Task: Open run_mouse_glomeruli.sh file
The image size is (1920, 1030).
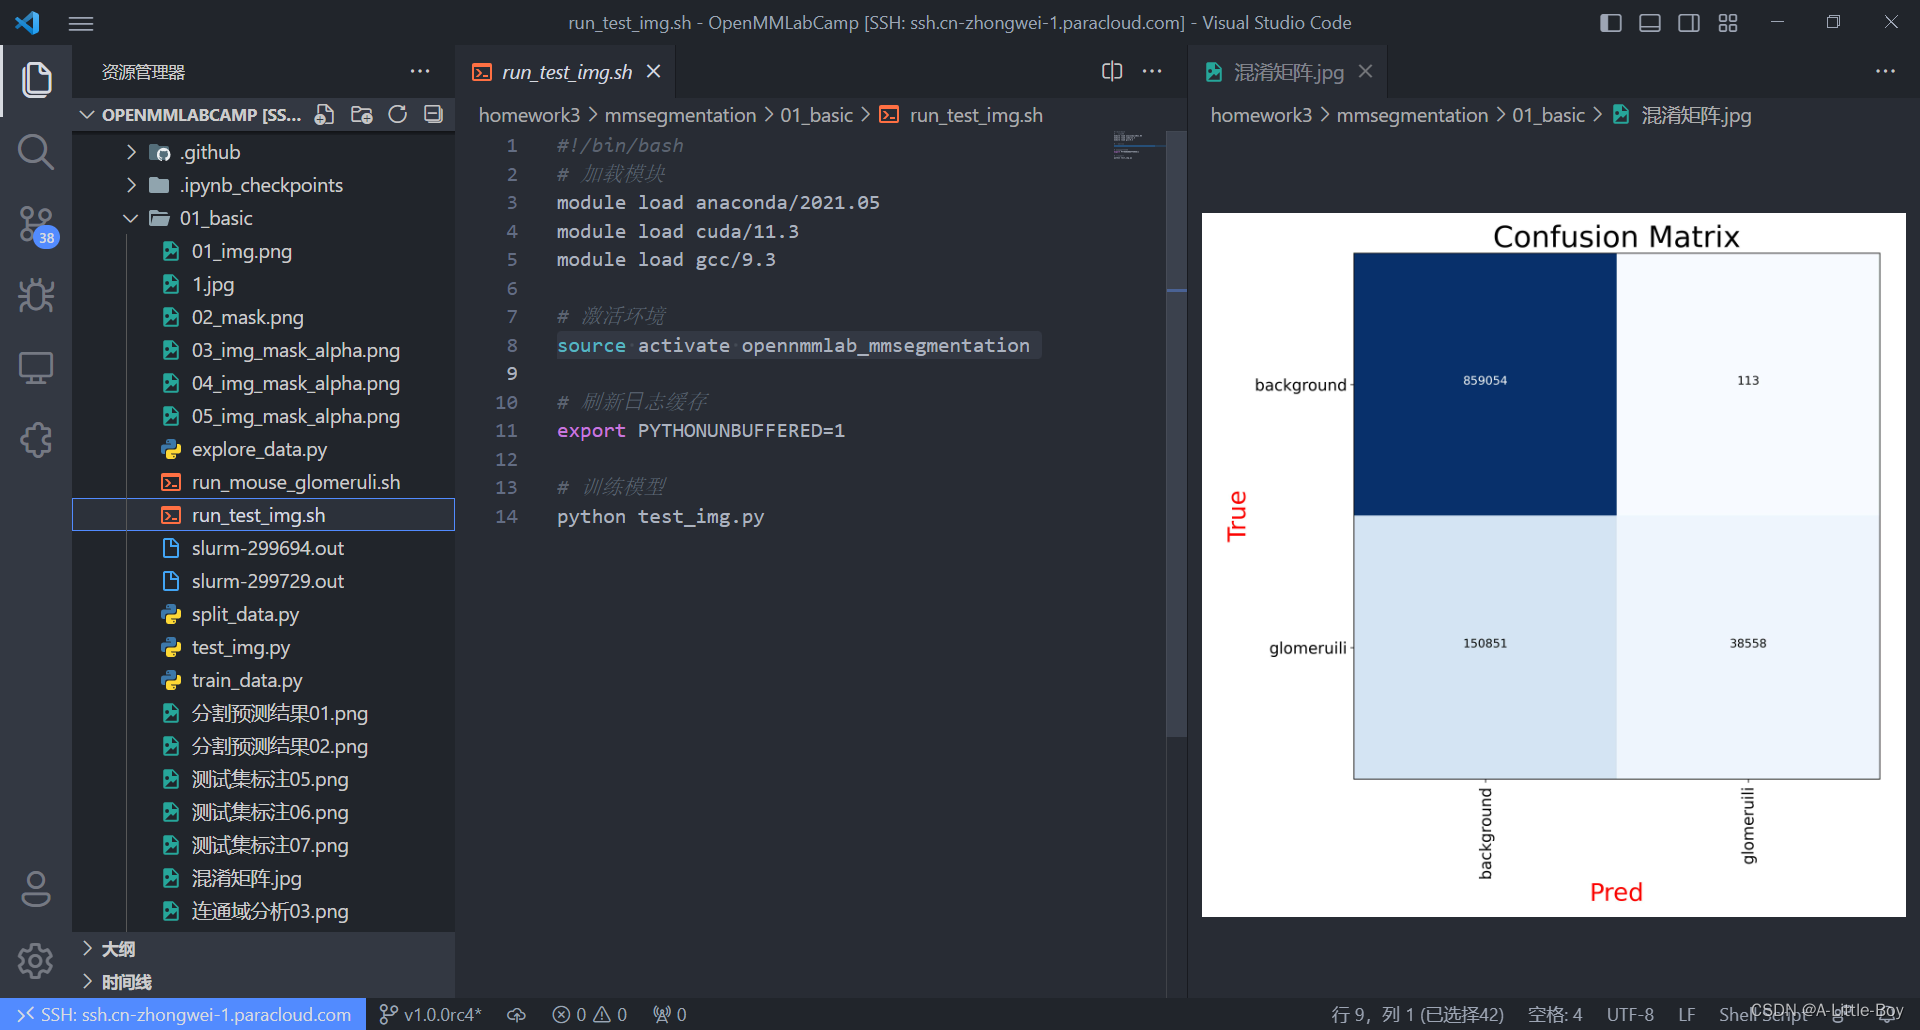Action: click(263, 482)
